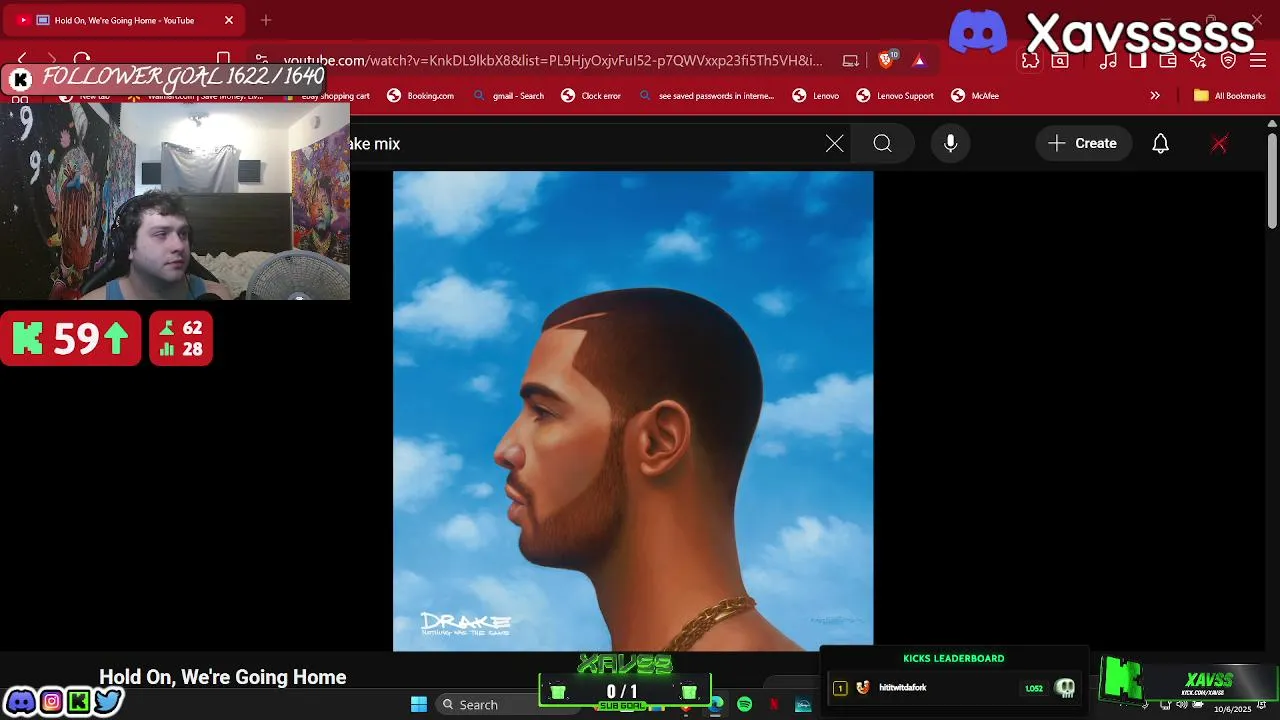This screenshot has width=1280, height=720.
Task: Select the Hold On, We're Going Home tab
Action: click(126, 20)
